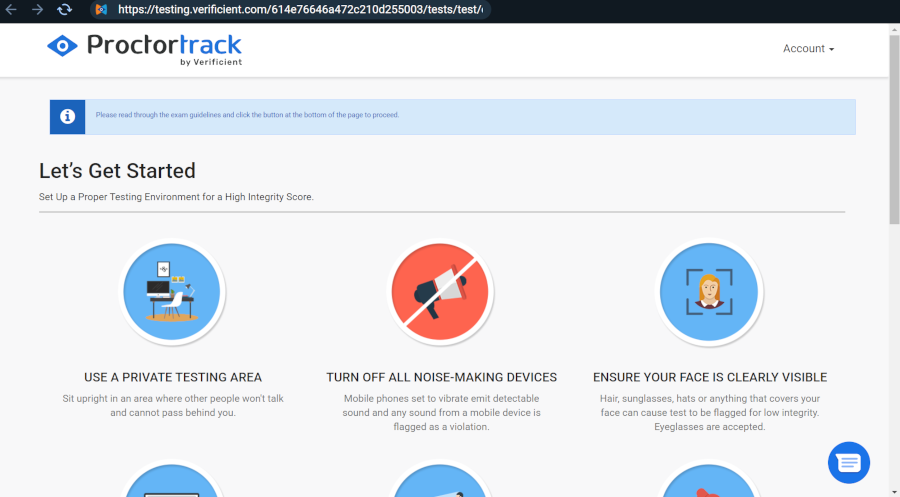Click the Proctortrack by Verificient wordmark
Image resolution: width=900 pixels, height=497 pixels.
coord(165,49)
